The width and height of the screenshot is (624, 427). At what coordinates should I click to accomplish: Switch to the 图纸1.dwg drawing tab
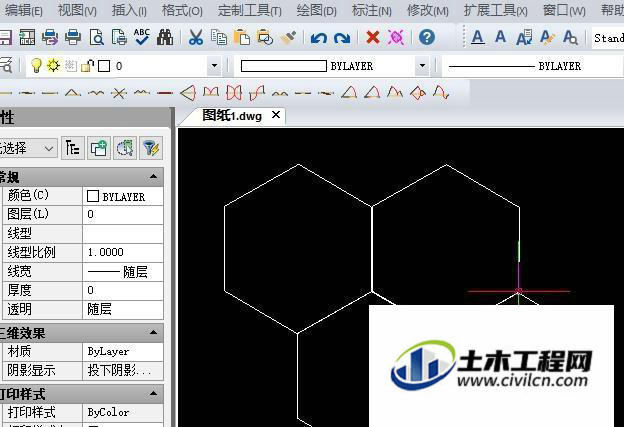point(232,116)
